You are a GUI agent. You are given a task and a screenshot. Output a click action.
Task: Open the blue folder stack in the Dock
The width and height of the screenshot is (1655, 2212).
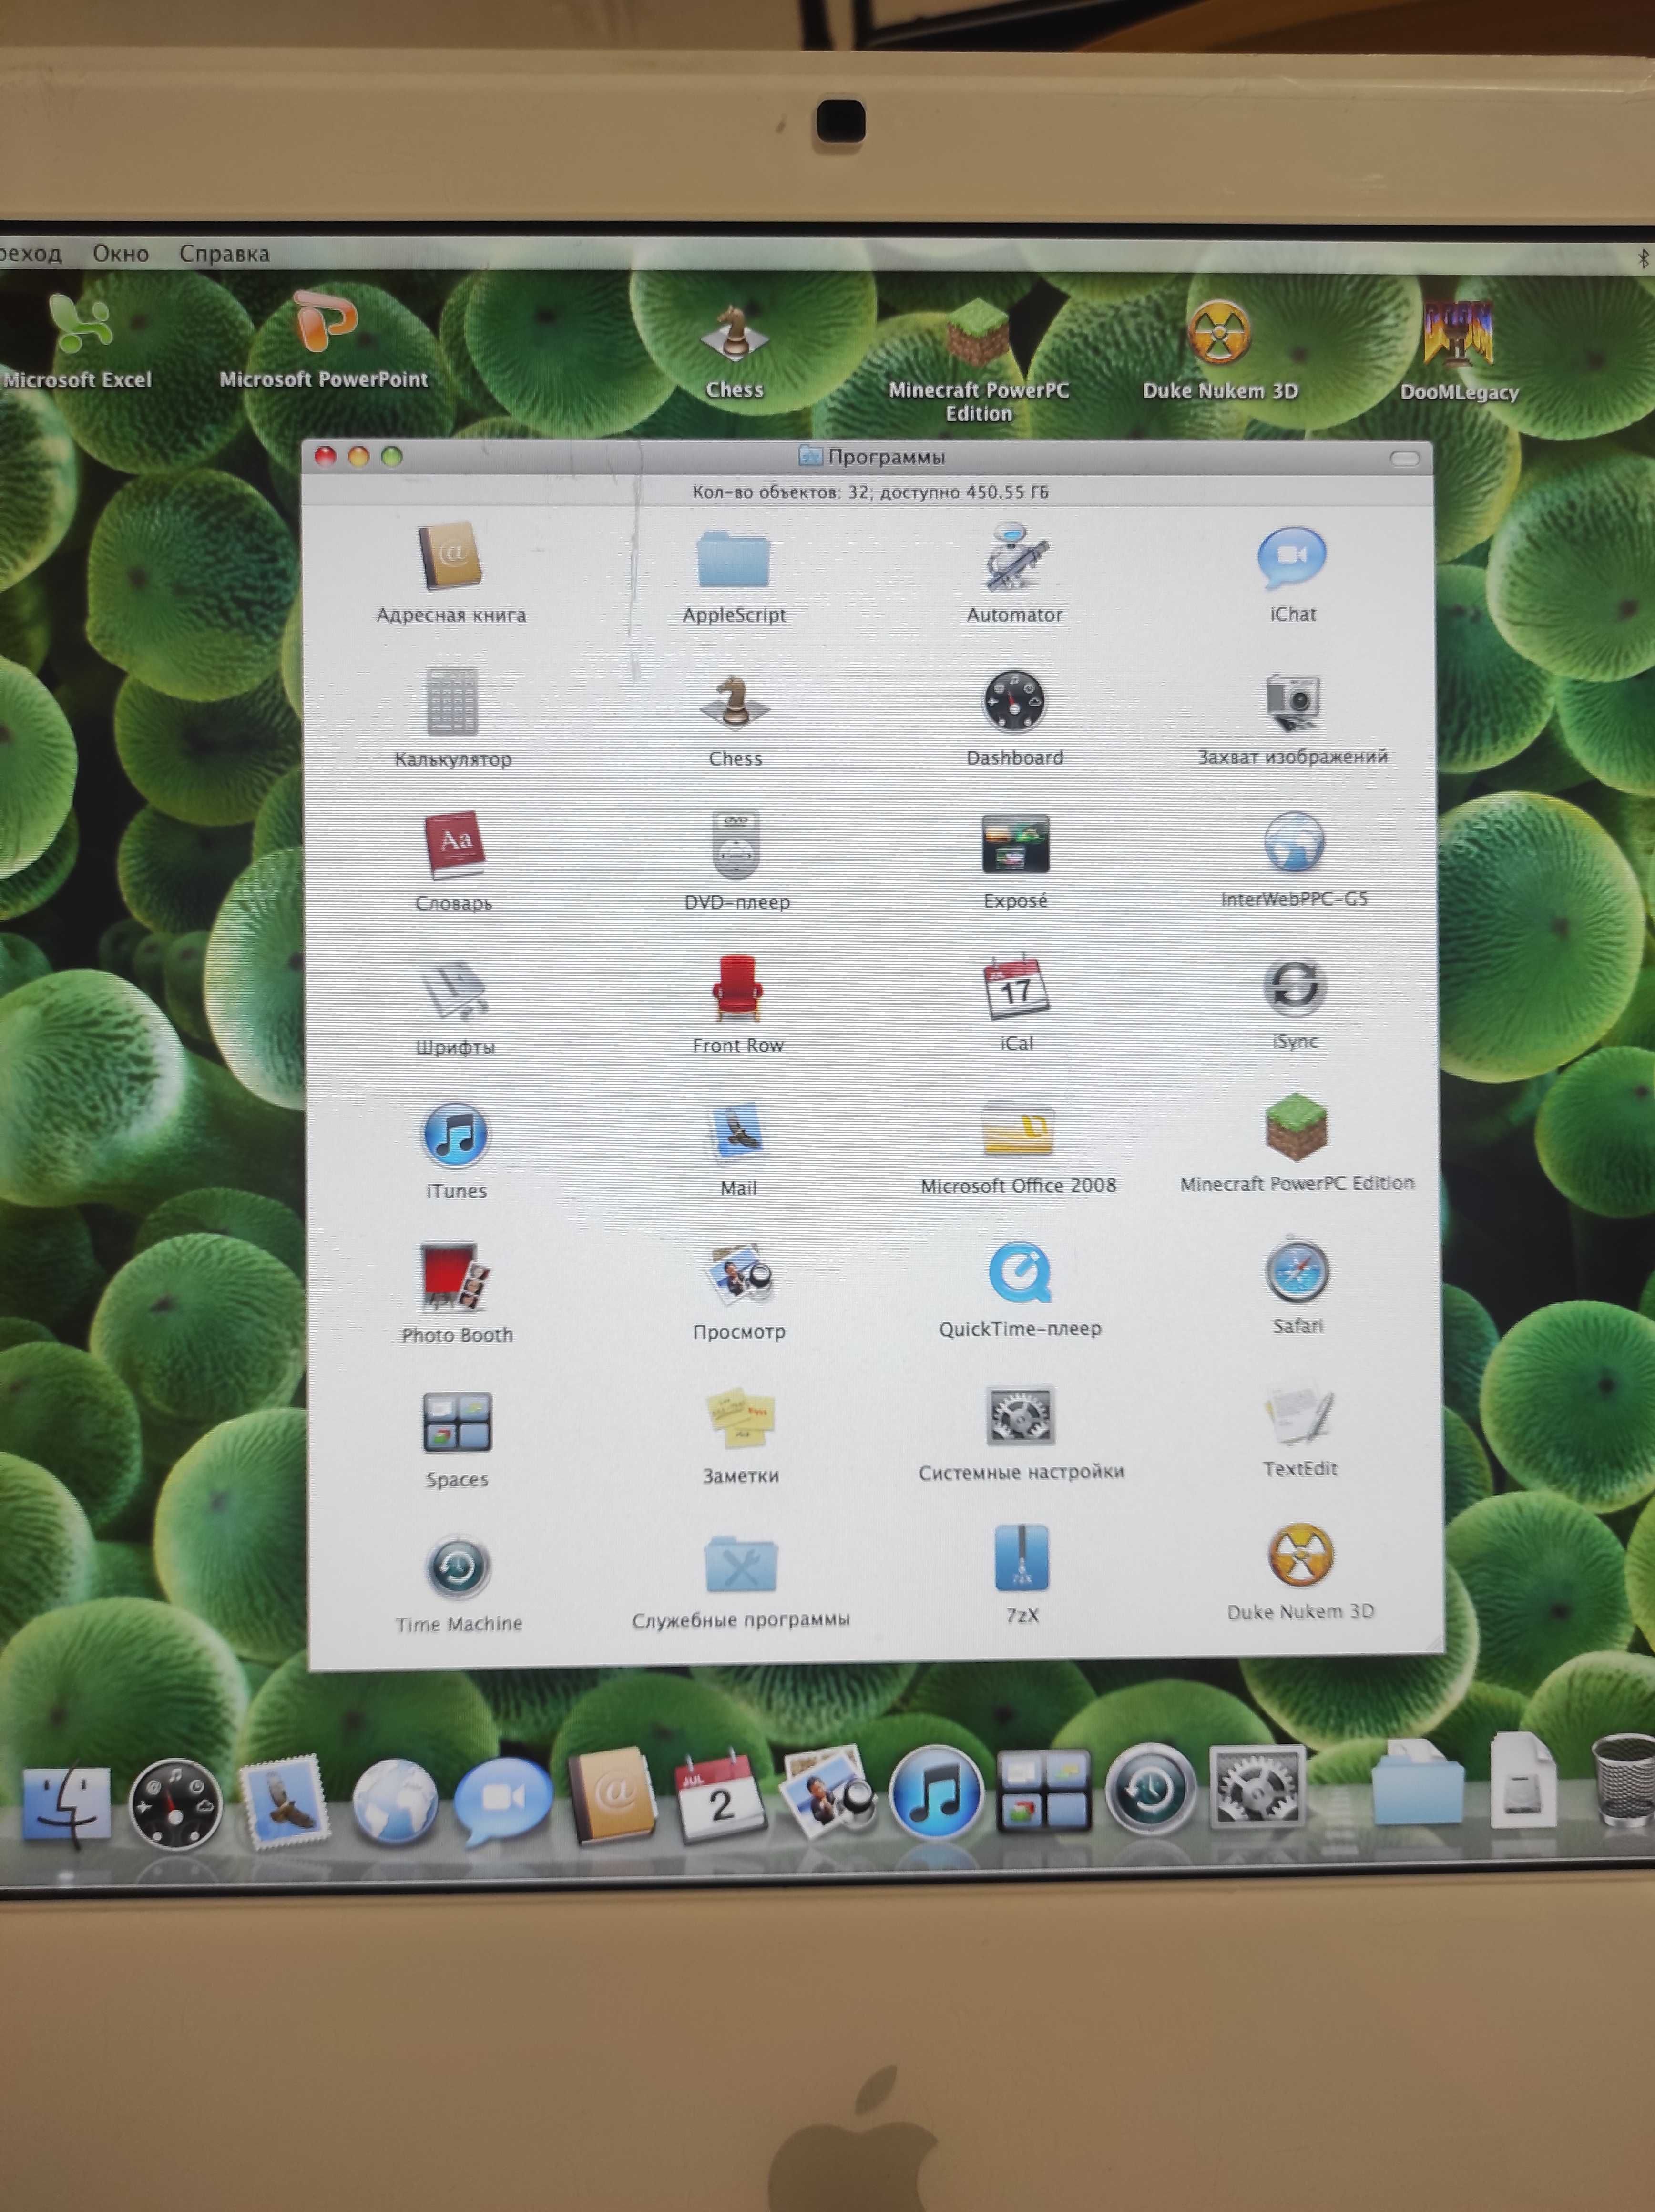pos(1418,1782)
